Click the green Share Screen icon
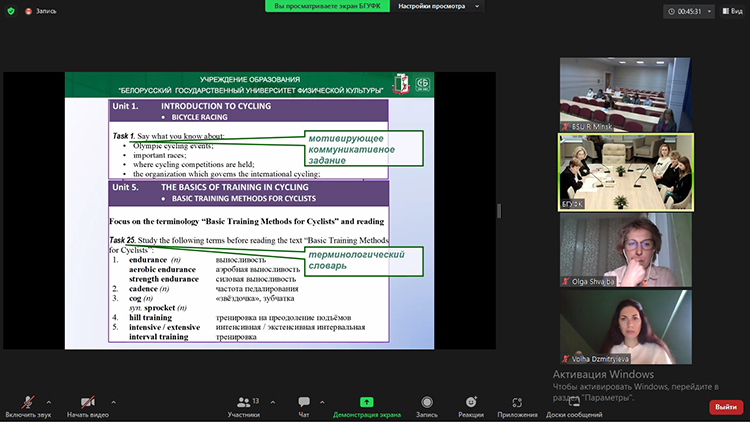This screenshot has width=750, height=423. tap(366, 402)
